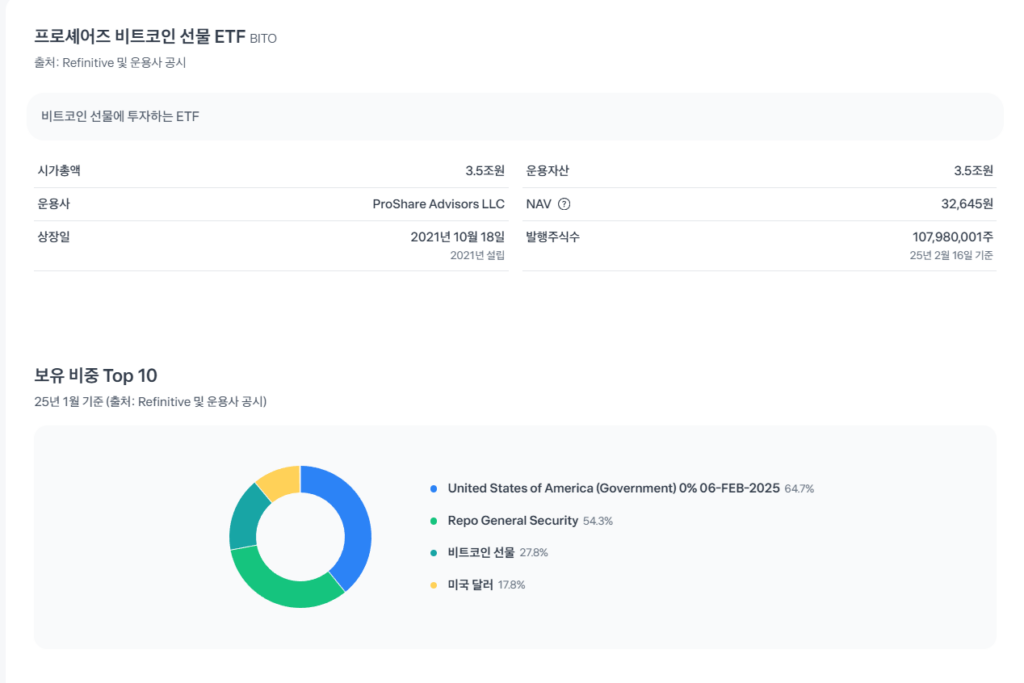Click the heading 보유 비중 Top 10
This screenshot has height=683, width=1024.
pyautogui.click(x=96, y=375)
